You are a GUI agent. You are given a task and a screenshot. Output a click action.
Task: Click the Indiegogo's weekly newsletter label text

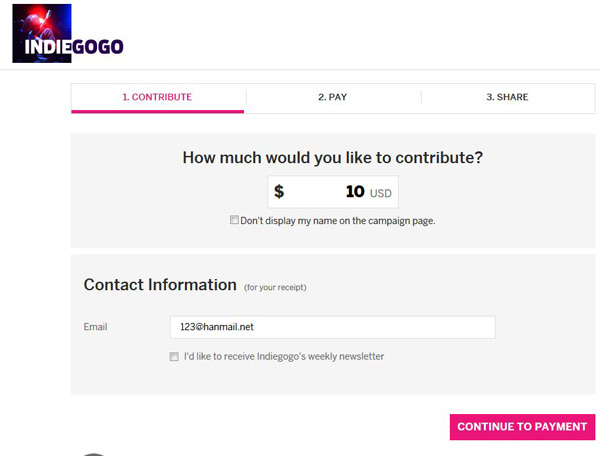[284, 357]
